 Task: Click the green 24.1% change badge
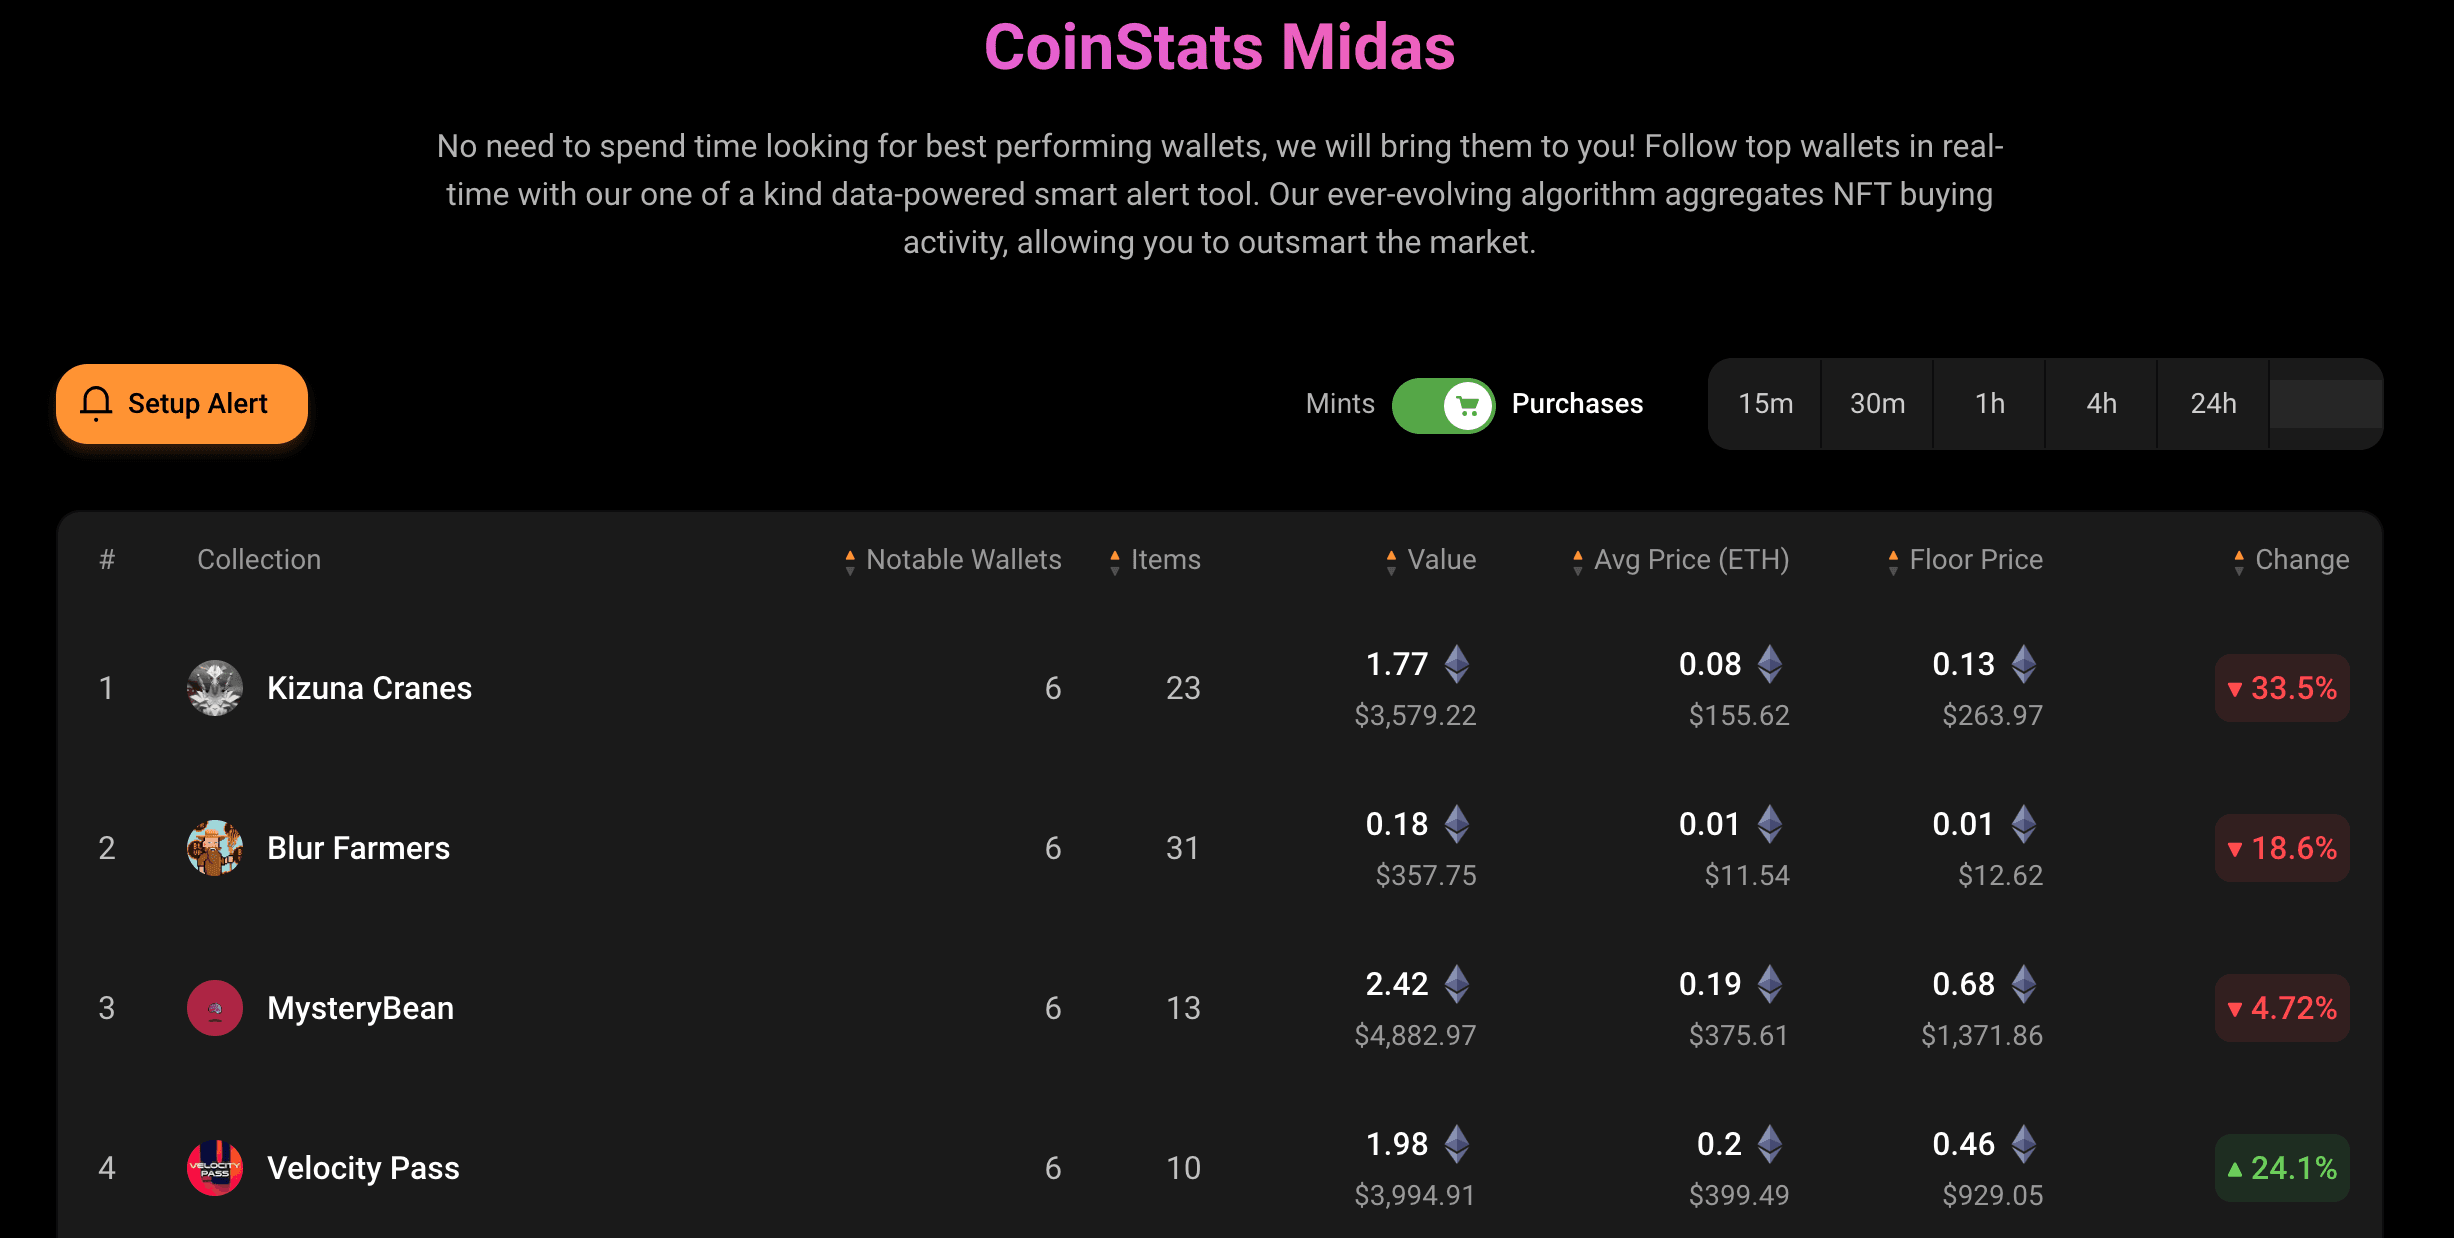2282,1168
